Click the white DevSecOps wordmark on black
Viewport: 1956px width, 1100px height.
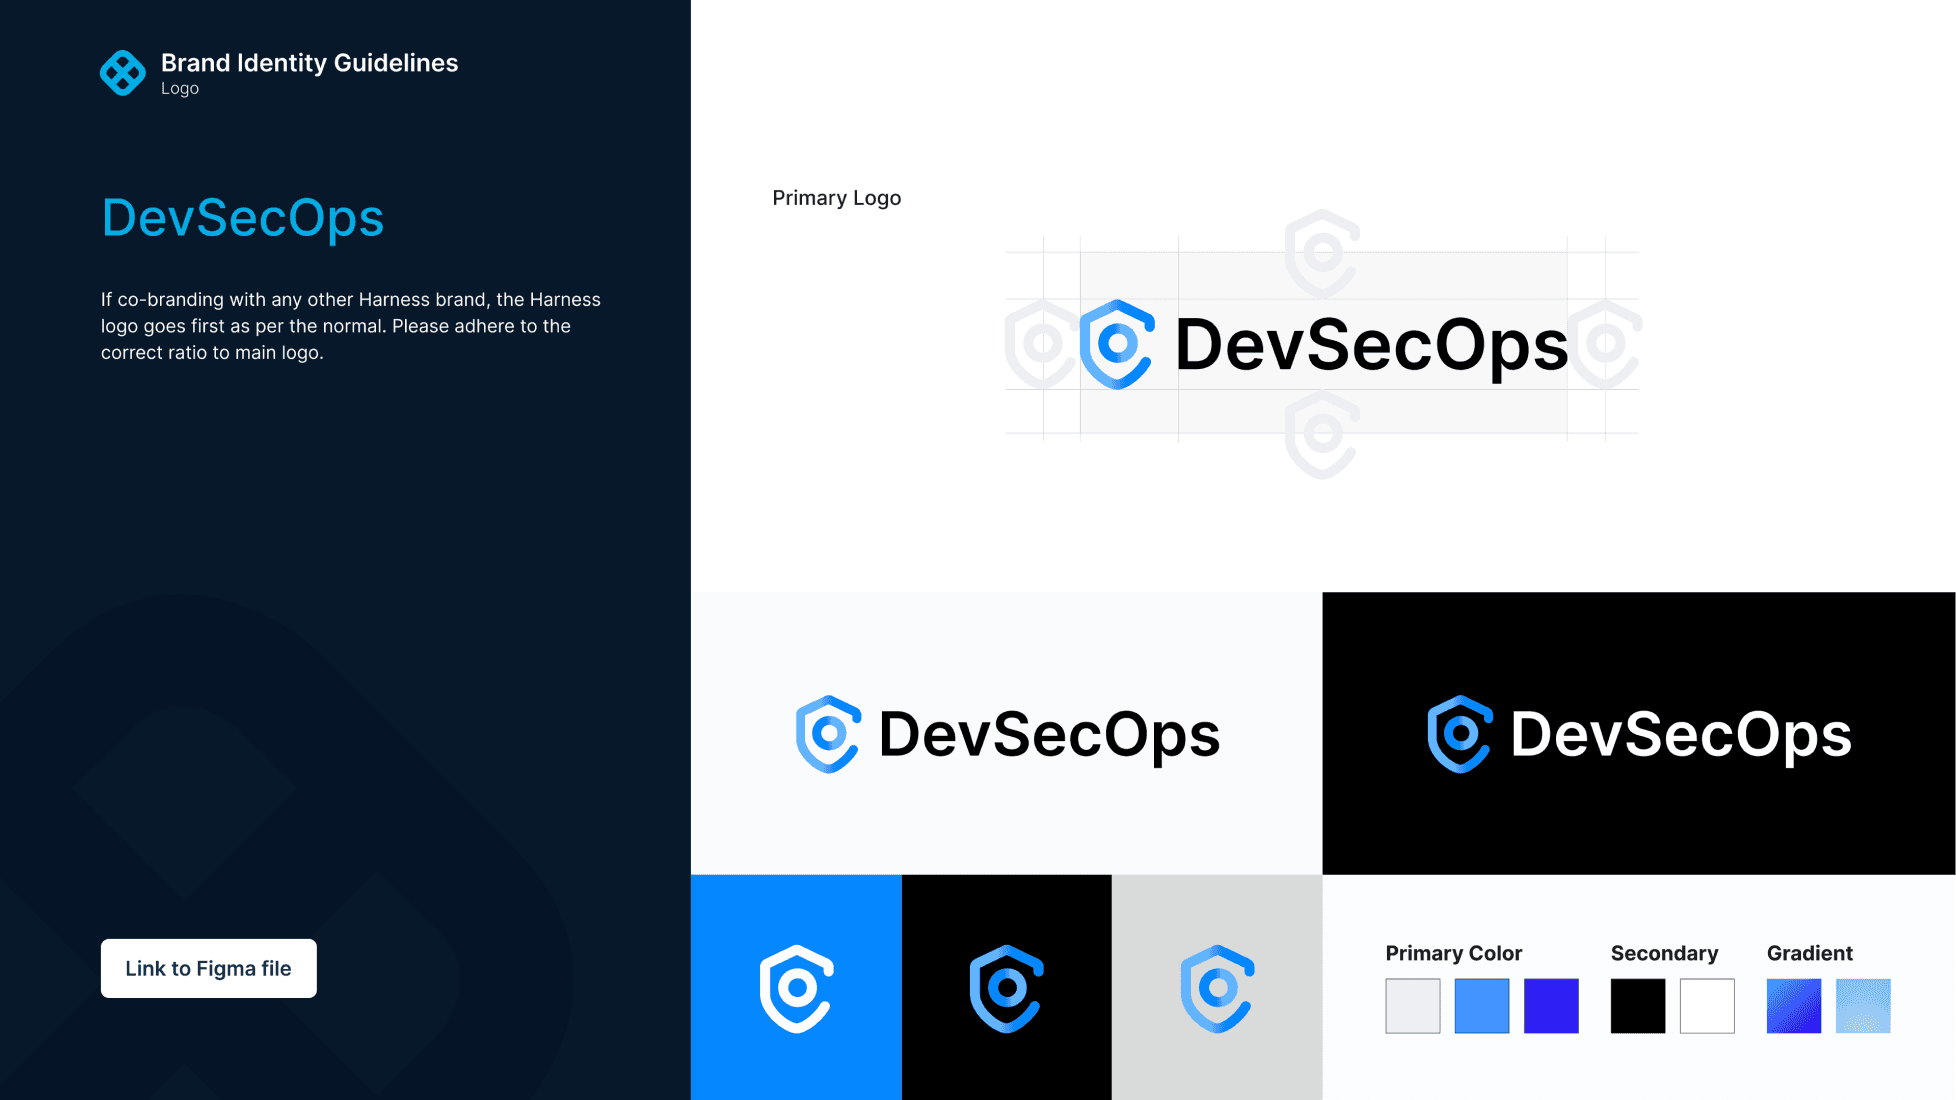(x=1680, y=734)
